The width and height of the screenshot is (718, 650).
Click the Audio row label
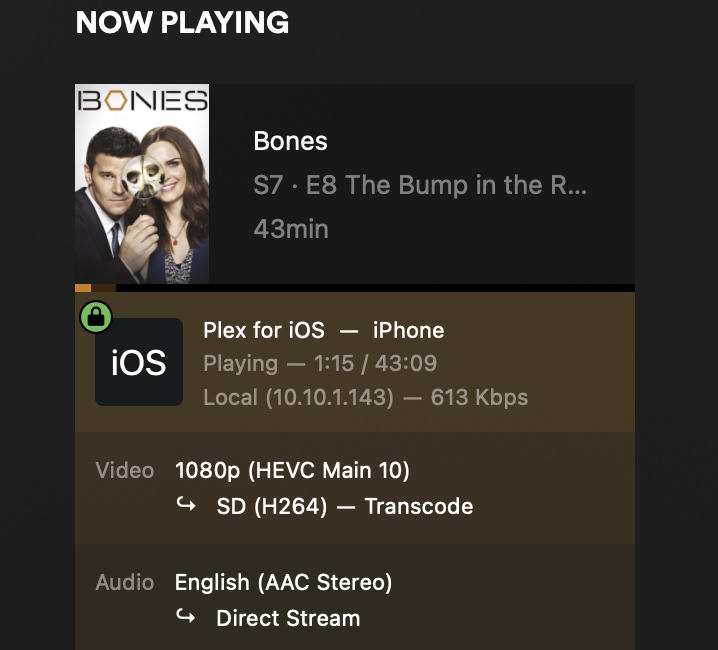(x=125, y=582)
